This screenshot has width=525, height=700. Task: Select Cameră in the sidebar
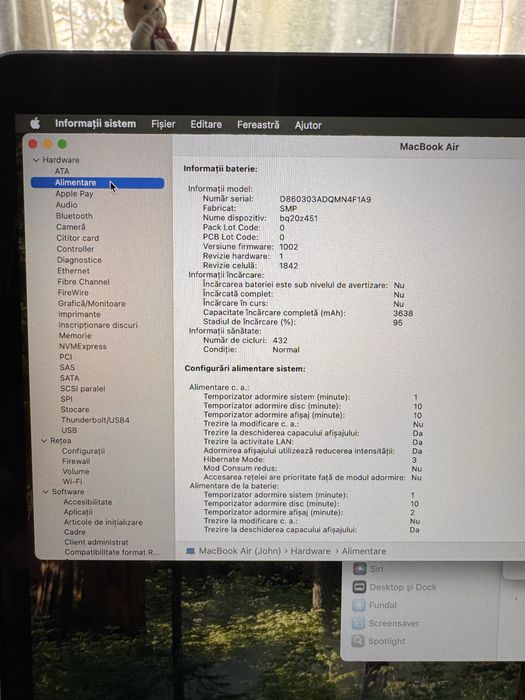tap(71, 227)
